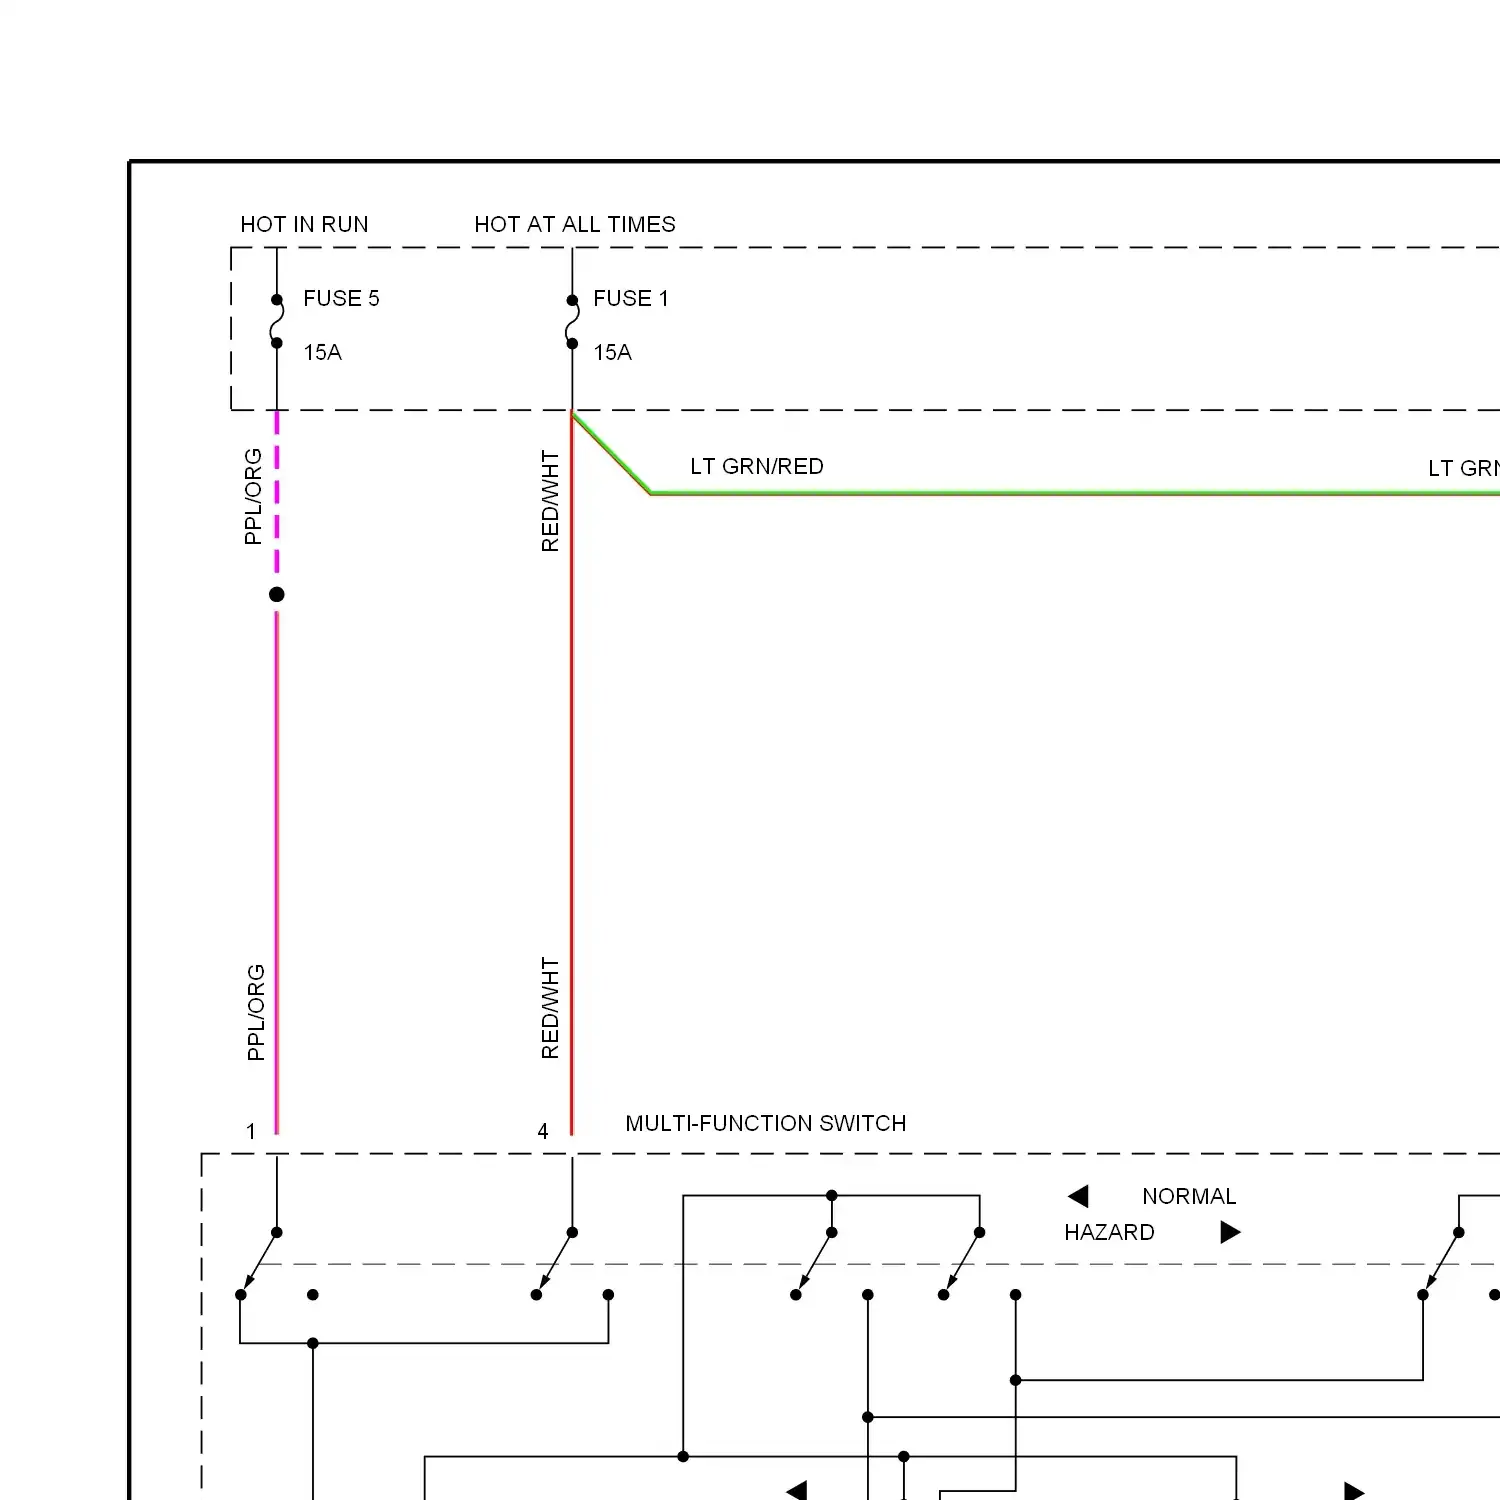This screenshot has height=1500, width=1500.
Task: Select the 15A rating under FUSE 5
Action: tap(322, 352)
